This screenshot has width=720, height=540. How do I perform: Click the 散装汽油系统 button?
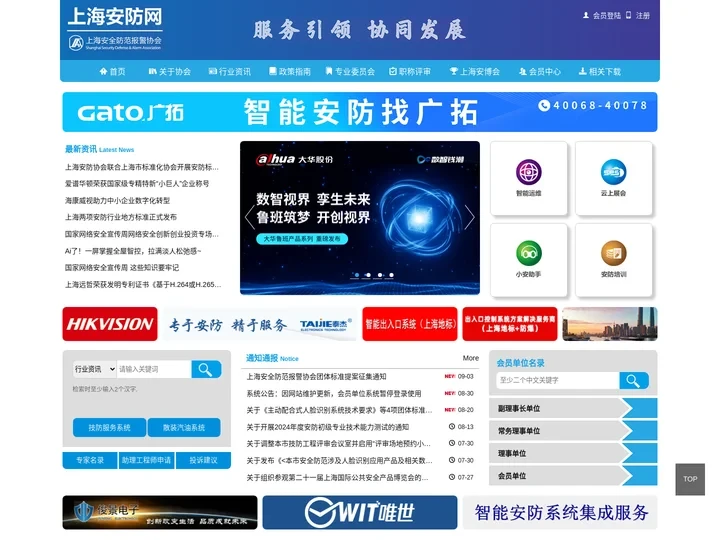click(184, 428)
